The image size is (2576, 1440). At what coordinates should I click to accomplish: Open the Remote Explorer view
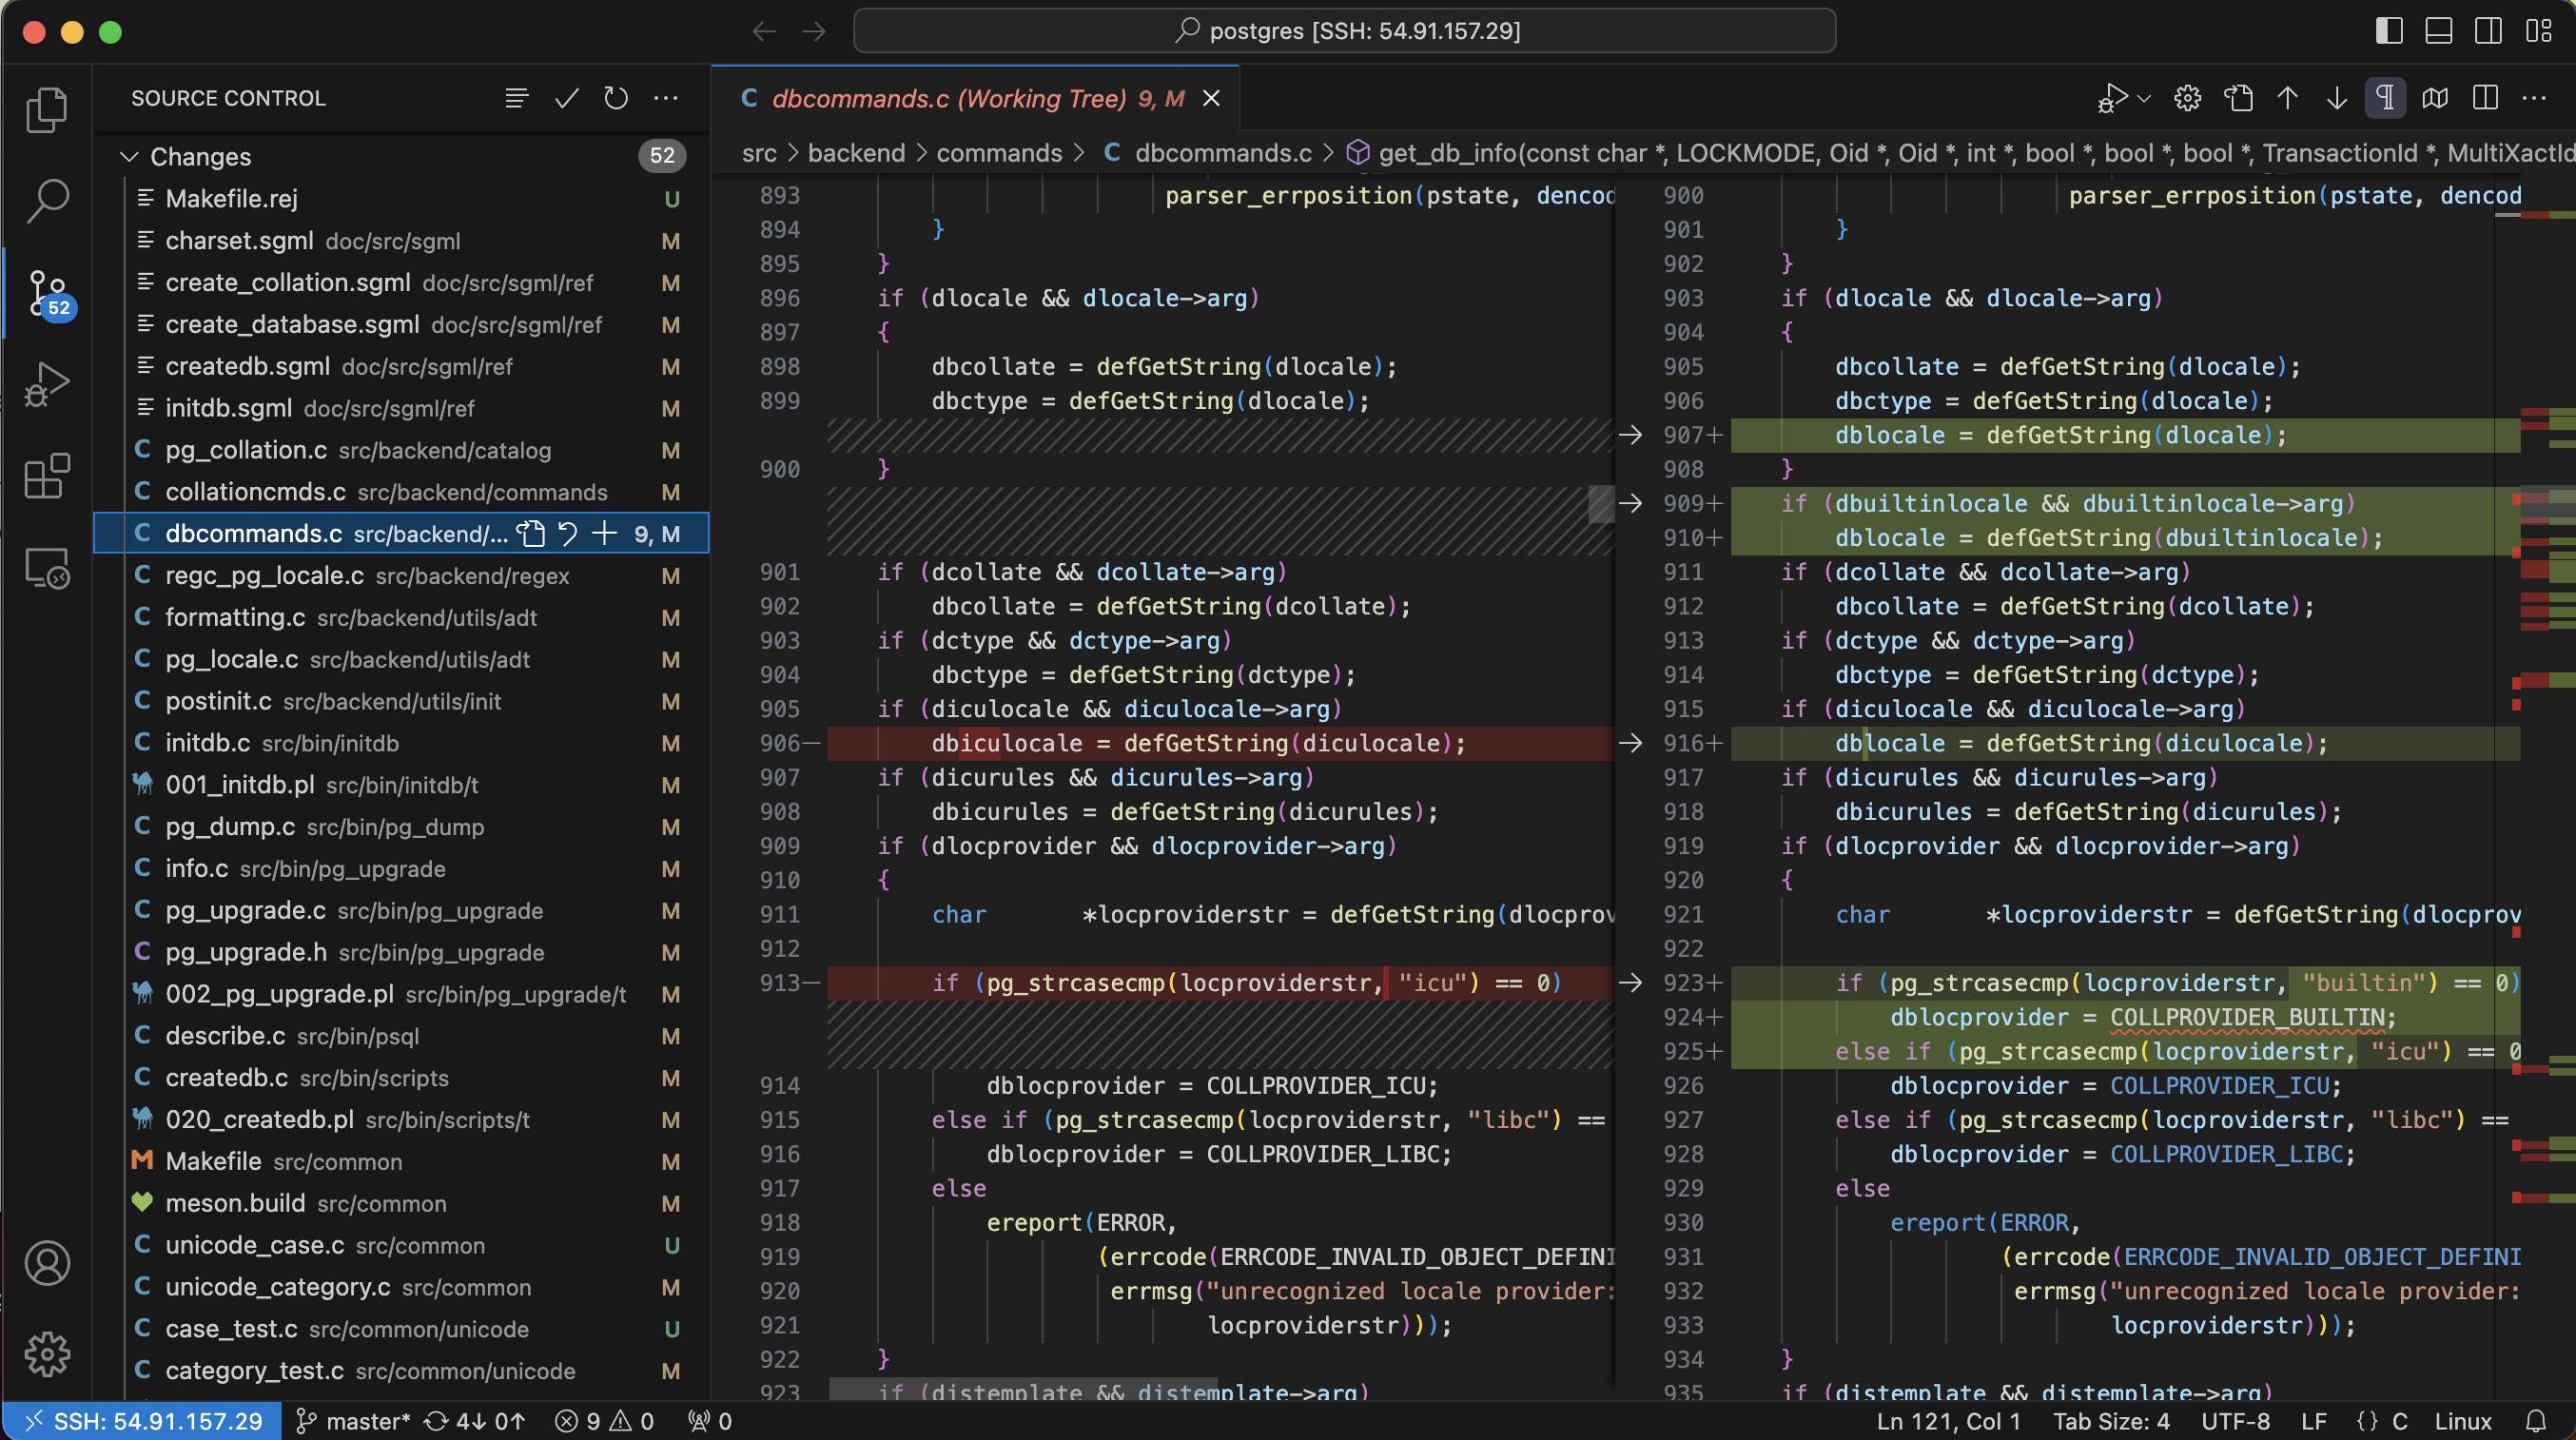(x=46, y=569)
